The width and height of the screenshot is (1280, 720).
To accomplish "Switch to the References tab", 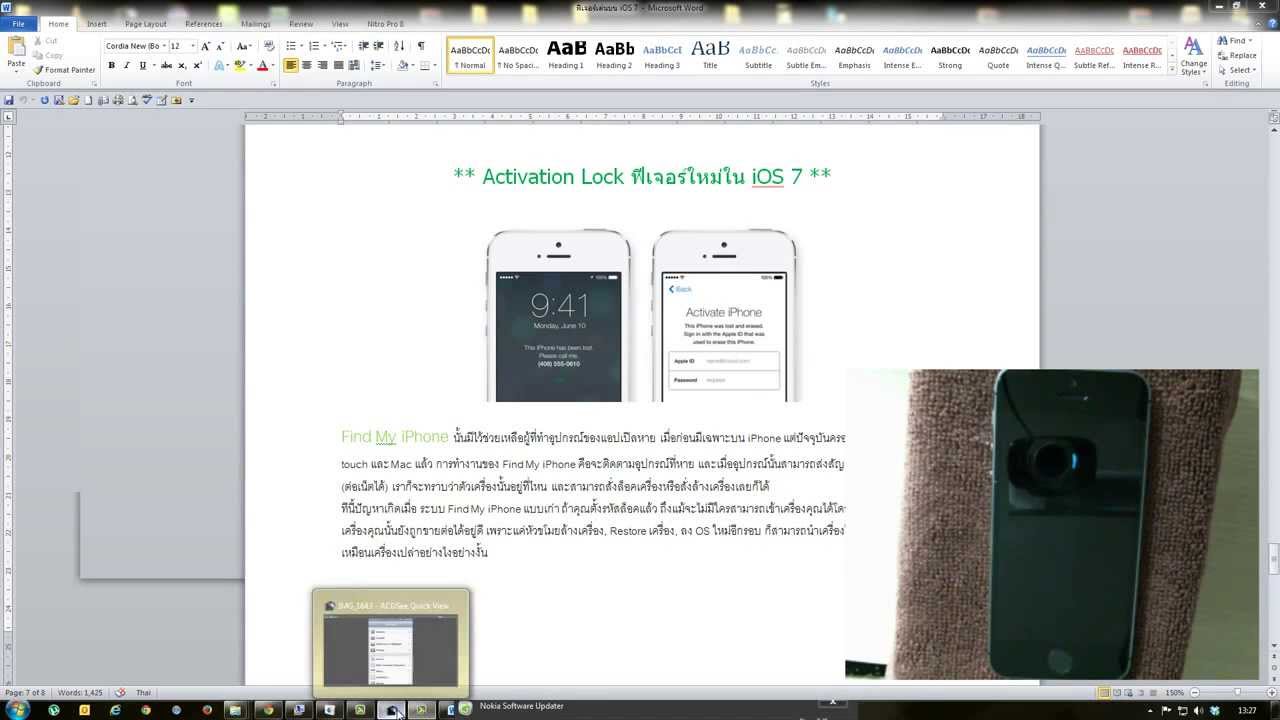I will (x=204, y=24).
